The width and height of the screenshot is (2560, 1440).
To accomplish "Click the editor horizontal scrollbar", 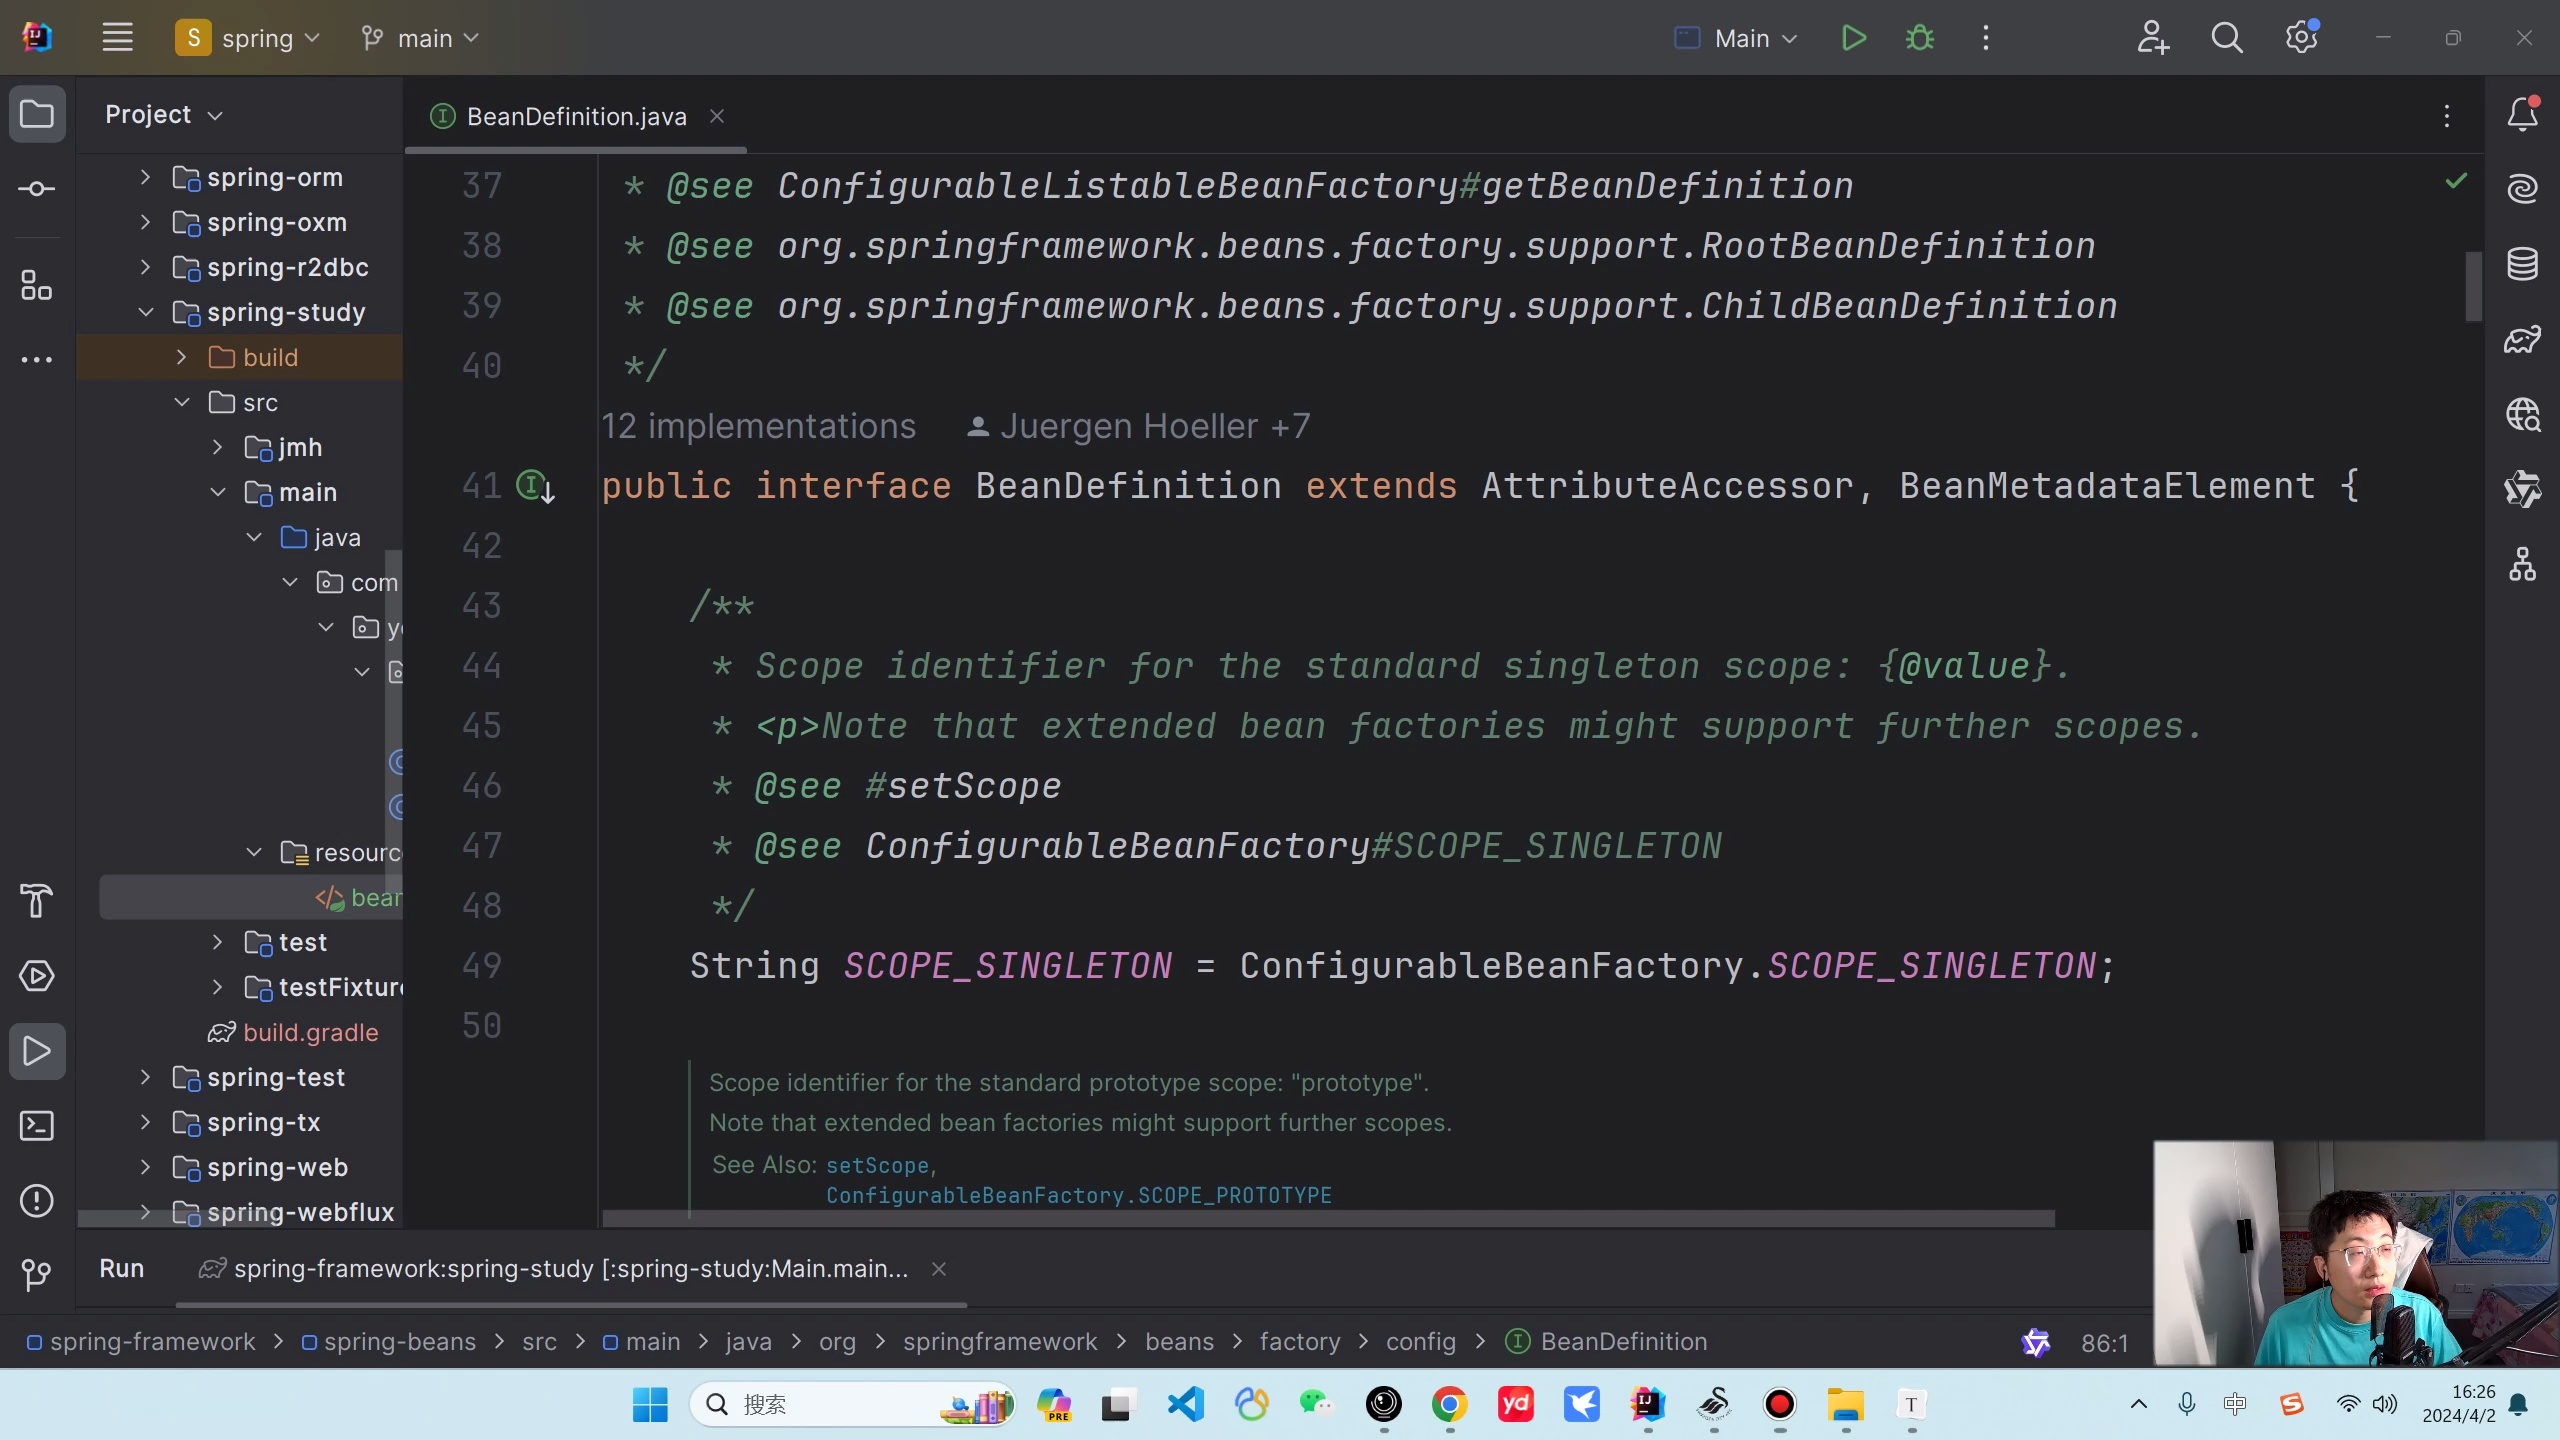I will [x=1328, y=1218].
